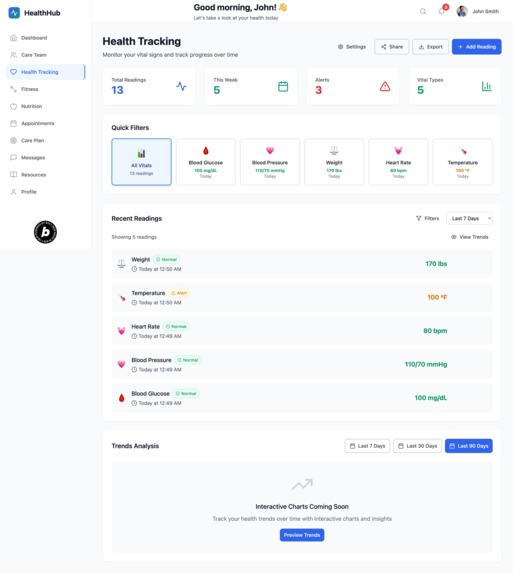
Task: Click the Health Tracking sidebar heart icon
Action: (x=14, y=72)
